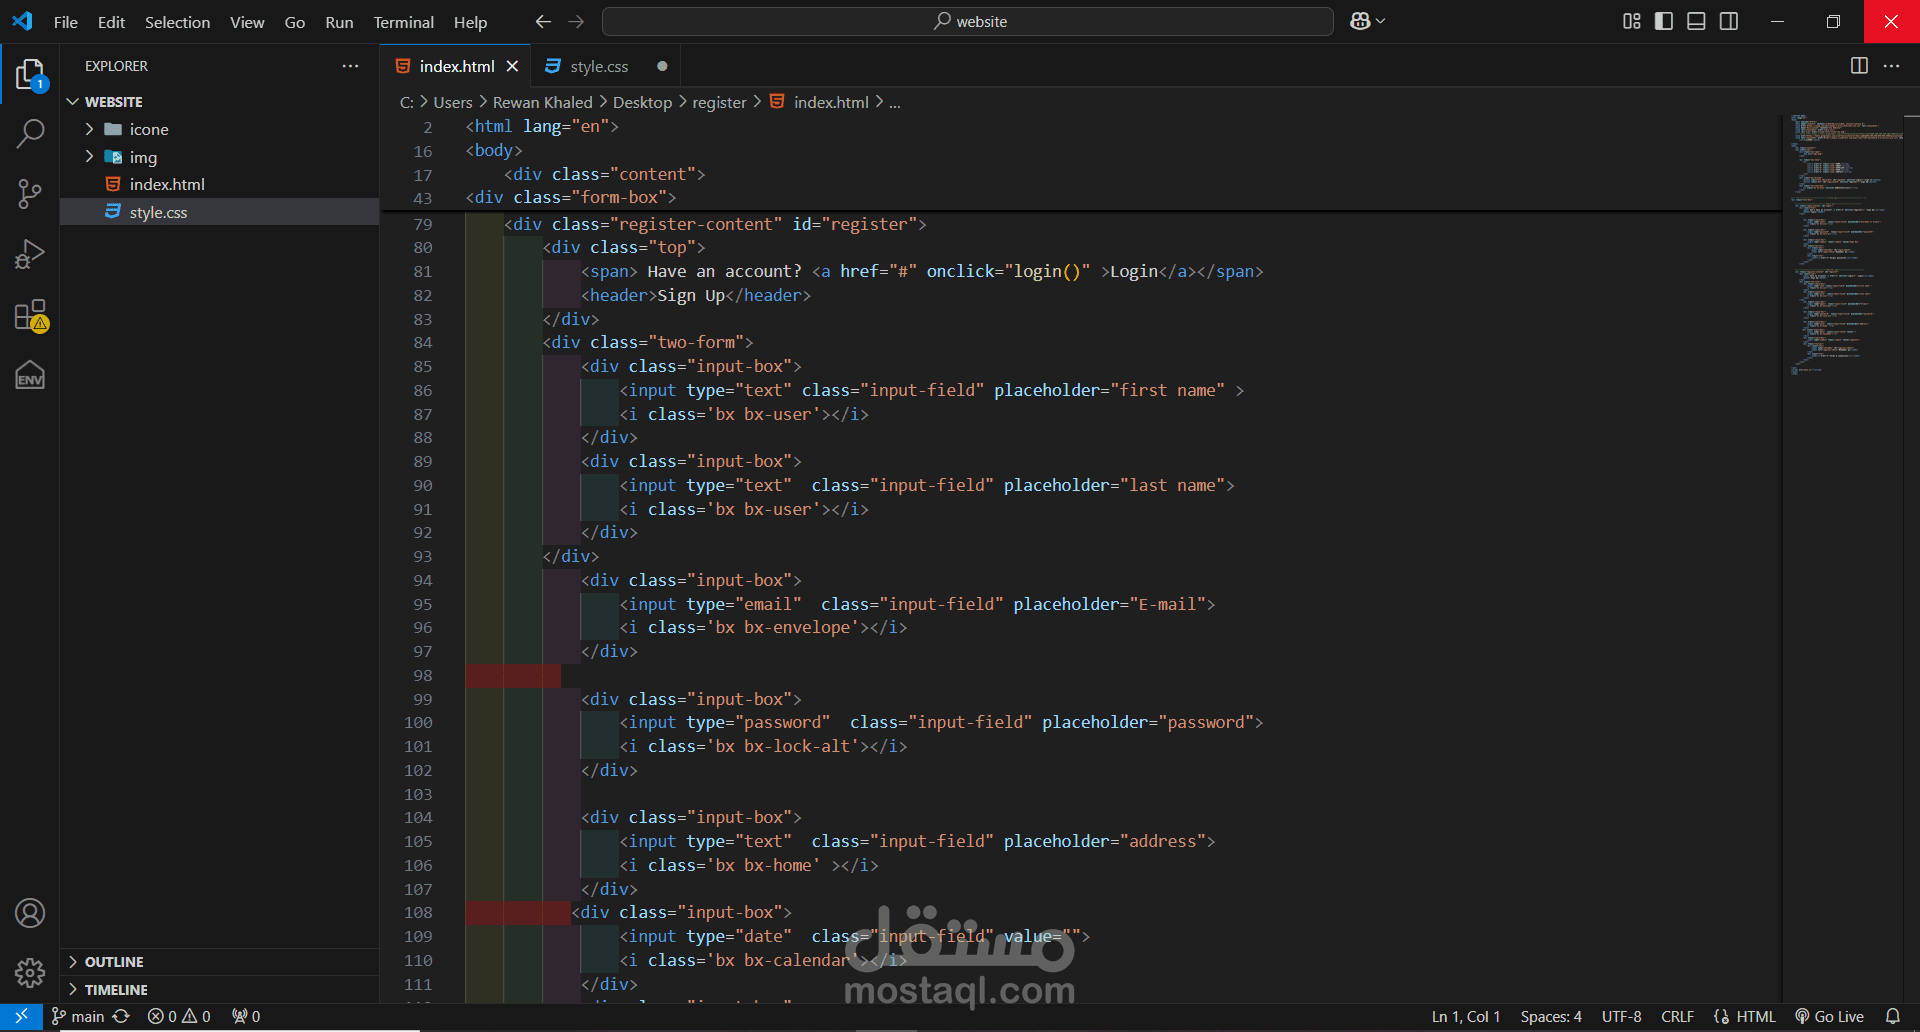The image size is (1920, 1032).
Task: Click the breadcrumb ellipsis symbol
Action: [x=895, y=102]
